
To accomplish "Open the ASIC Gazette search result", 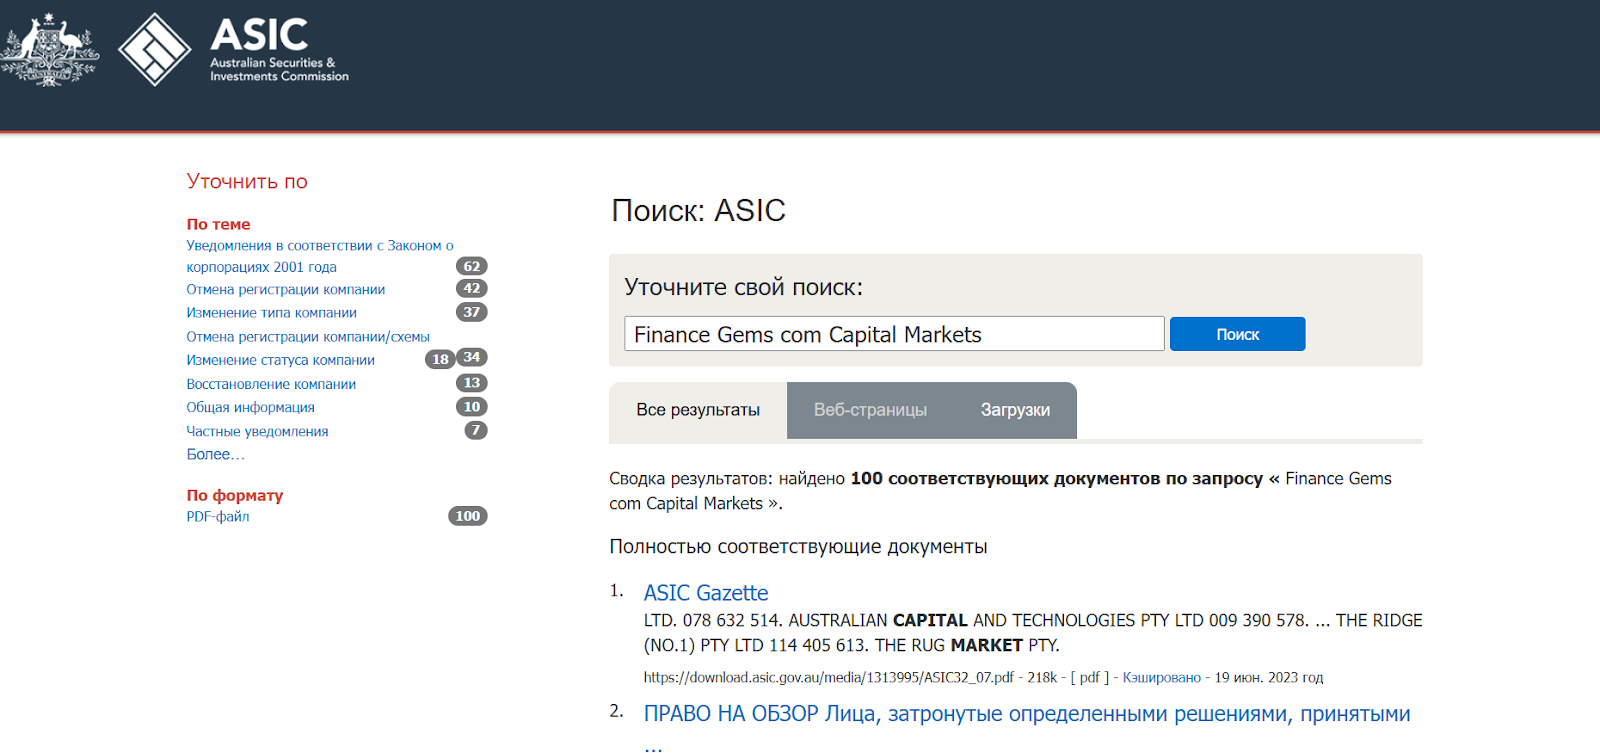I will tap(706, 593).
